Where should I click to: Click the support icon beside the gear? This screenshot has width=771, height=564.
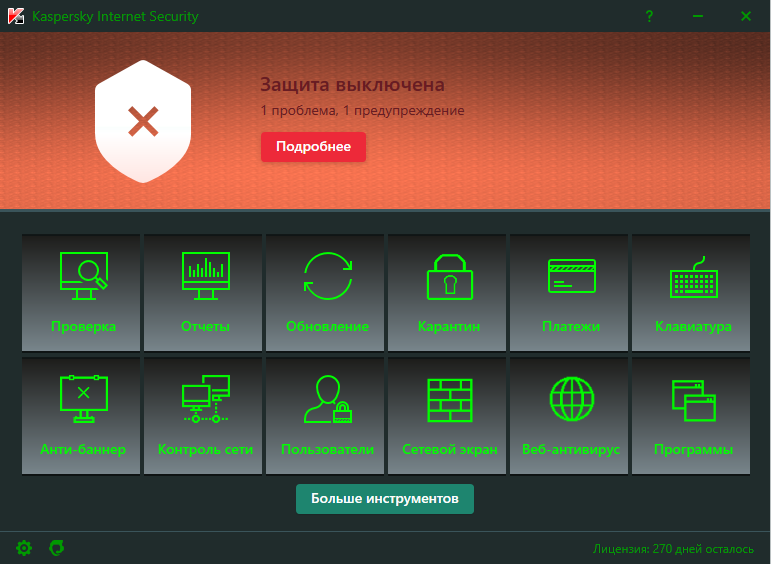(x=57, y=548)
